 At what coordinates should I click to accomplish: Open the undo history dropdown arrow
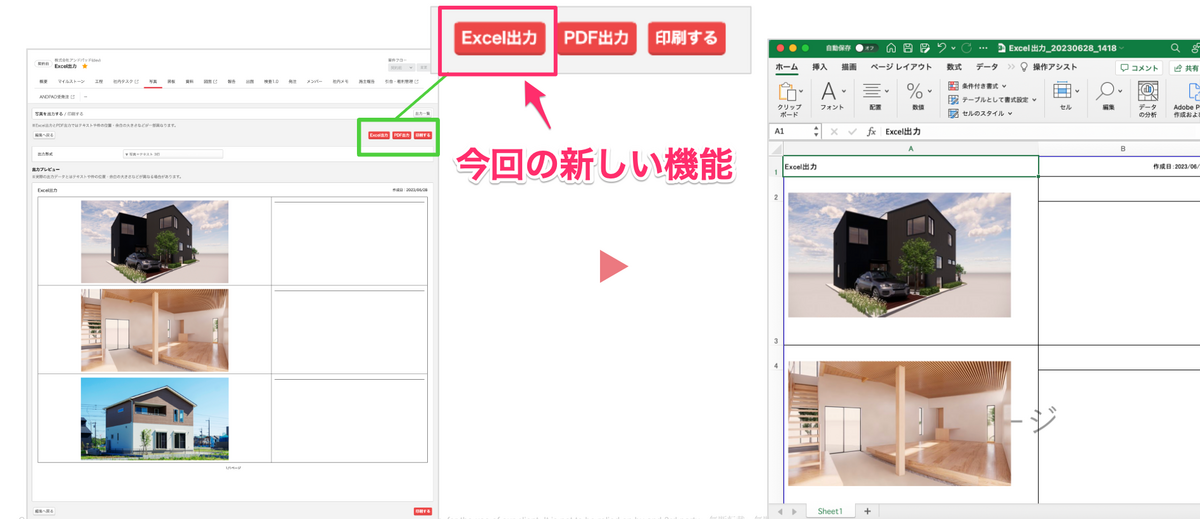pyautogui.click(x=953, y=48)
